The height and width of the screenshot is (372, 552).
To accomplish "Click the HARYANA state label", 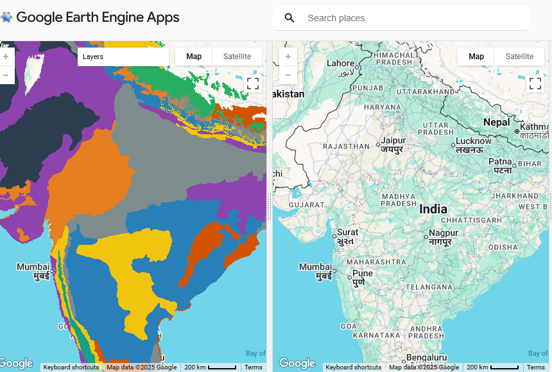I will pyautogui.click(x=382, y=107).
